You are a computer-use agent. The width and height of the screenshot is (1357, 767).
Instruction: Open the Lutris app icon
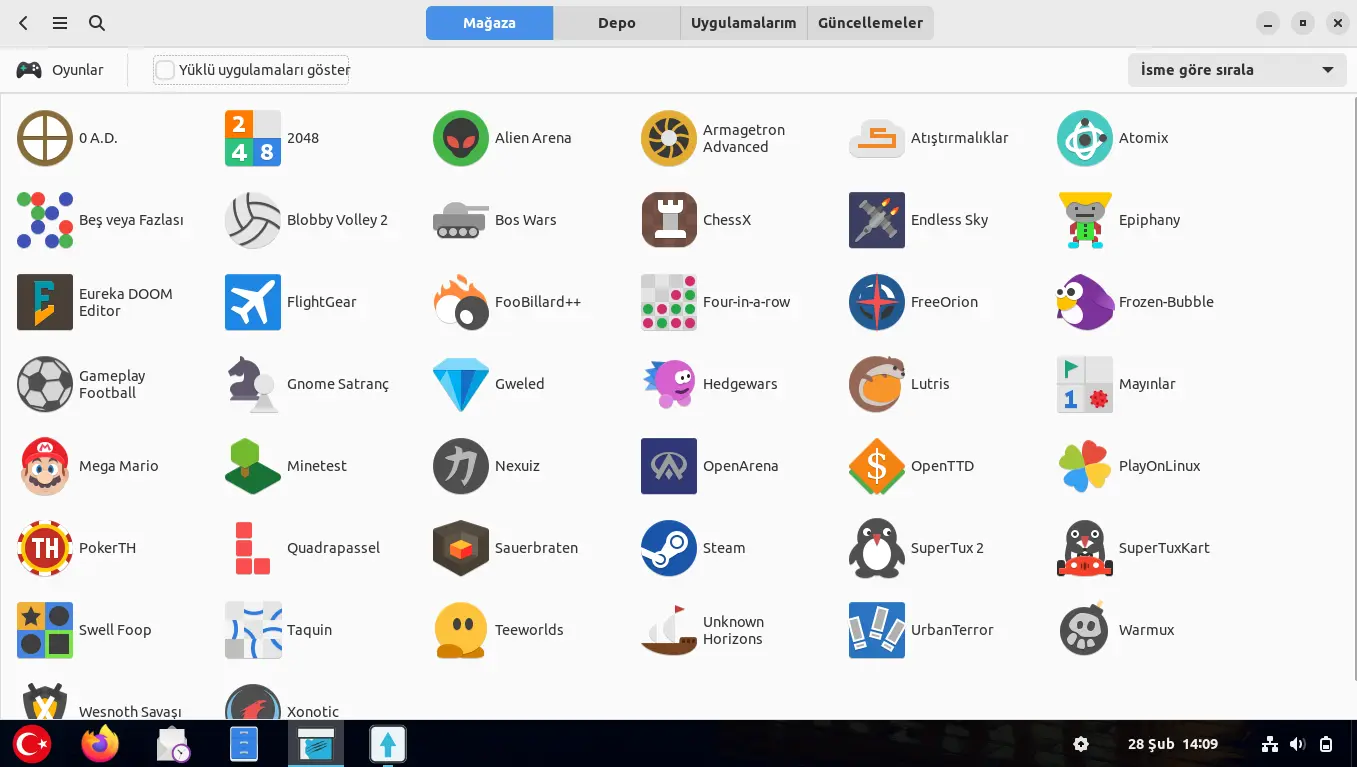pos(877,384)
